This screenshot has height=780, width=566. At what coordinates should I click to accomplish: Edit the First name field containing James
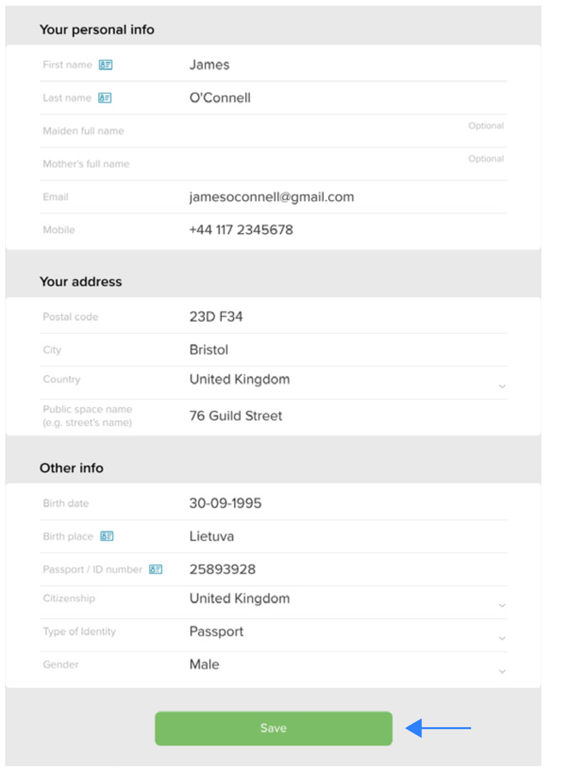point(274,65)
